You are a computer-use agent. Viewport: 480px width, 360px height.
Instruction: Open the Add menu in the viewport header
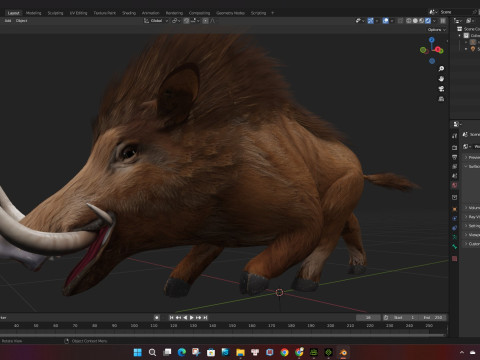[x=8, y=21]
